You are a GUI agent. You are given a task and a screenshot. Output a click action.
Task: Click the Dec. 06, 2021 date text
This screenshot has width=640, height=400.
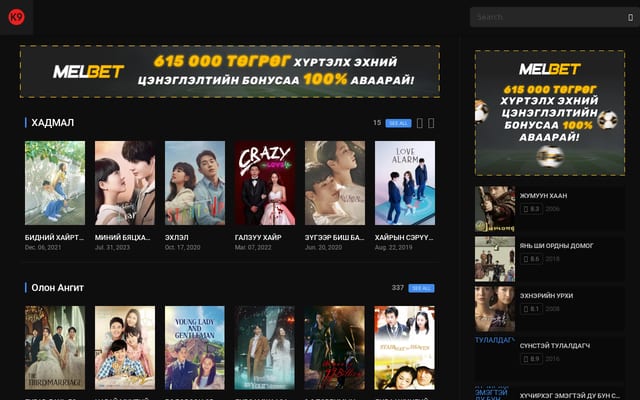coord(43,247)
